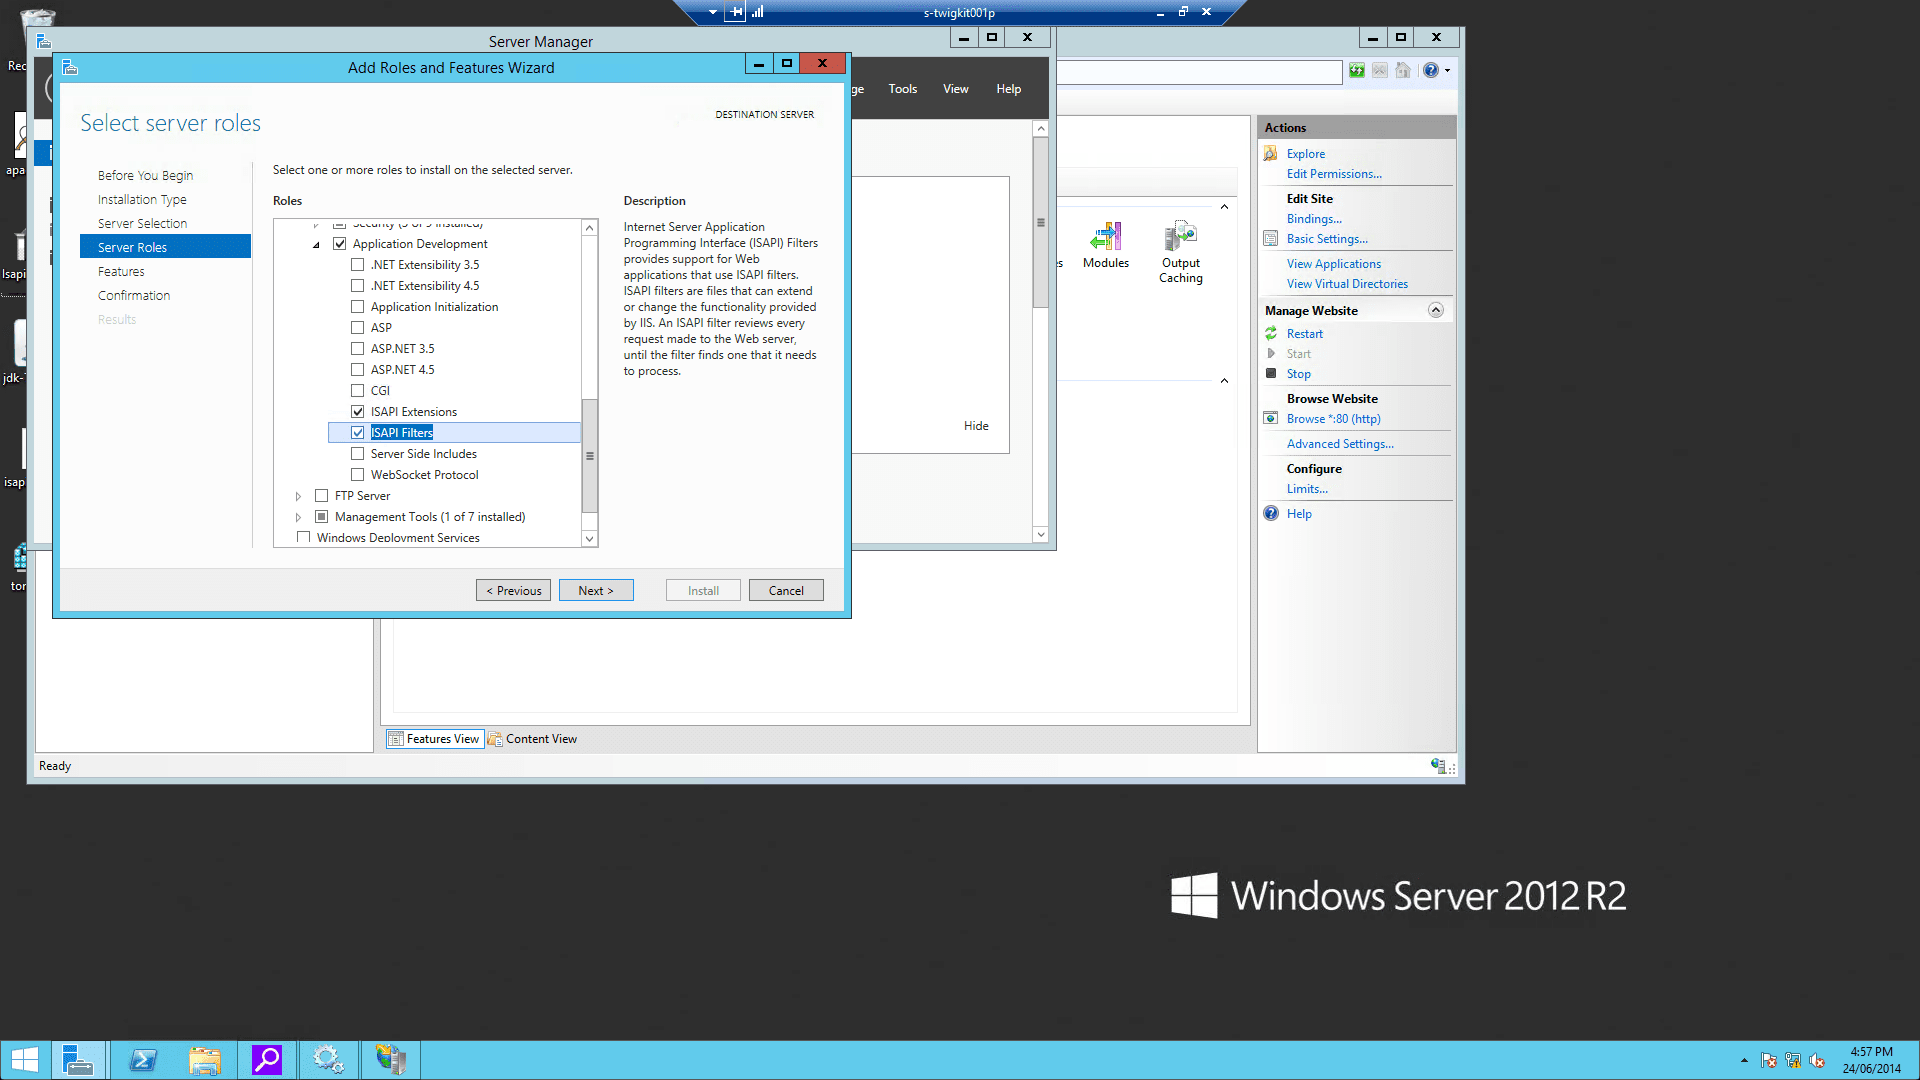Check the ASP.NET 4.5 checkbox
1920x1080 pixels.
point(357,370)
